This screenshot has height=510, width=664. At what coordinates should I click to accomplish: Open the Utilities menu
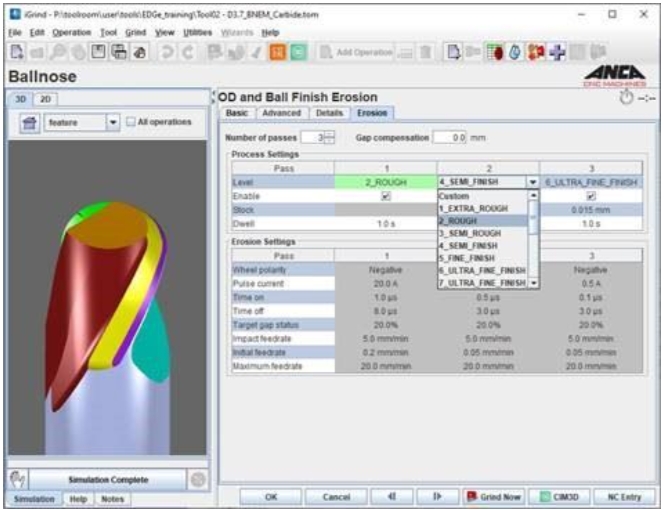[198, 33]
